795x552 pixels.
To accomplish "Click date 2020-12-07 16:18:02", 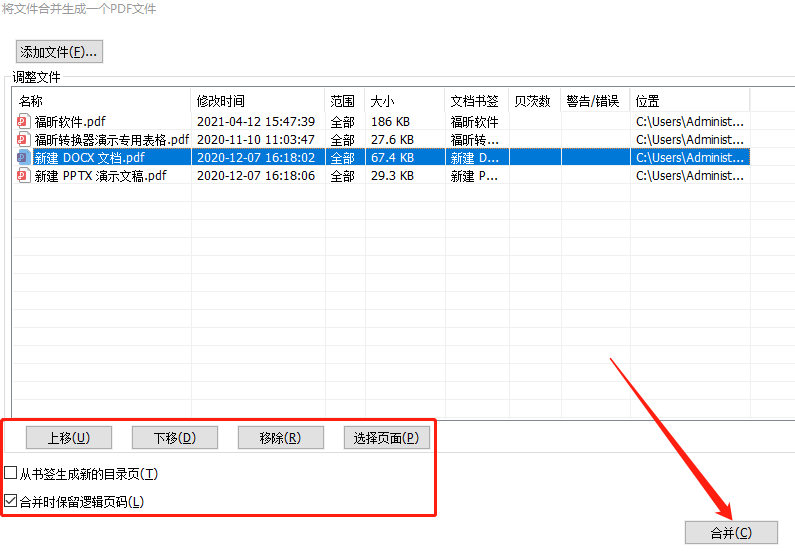I will [256, 158].
